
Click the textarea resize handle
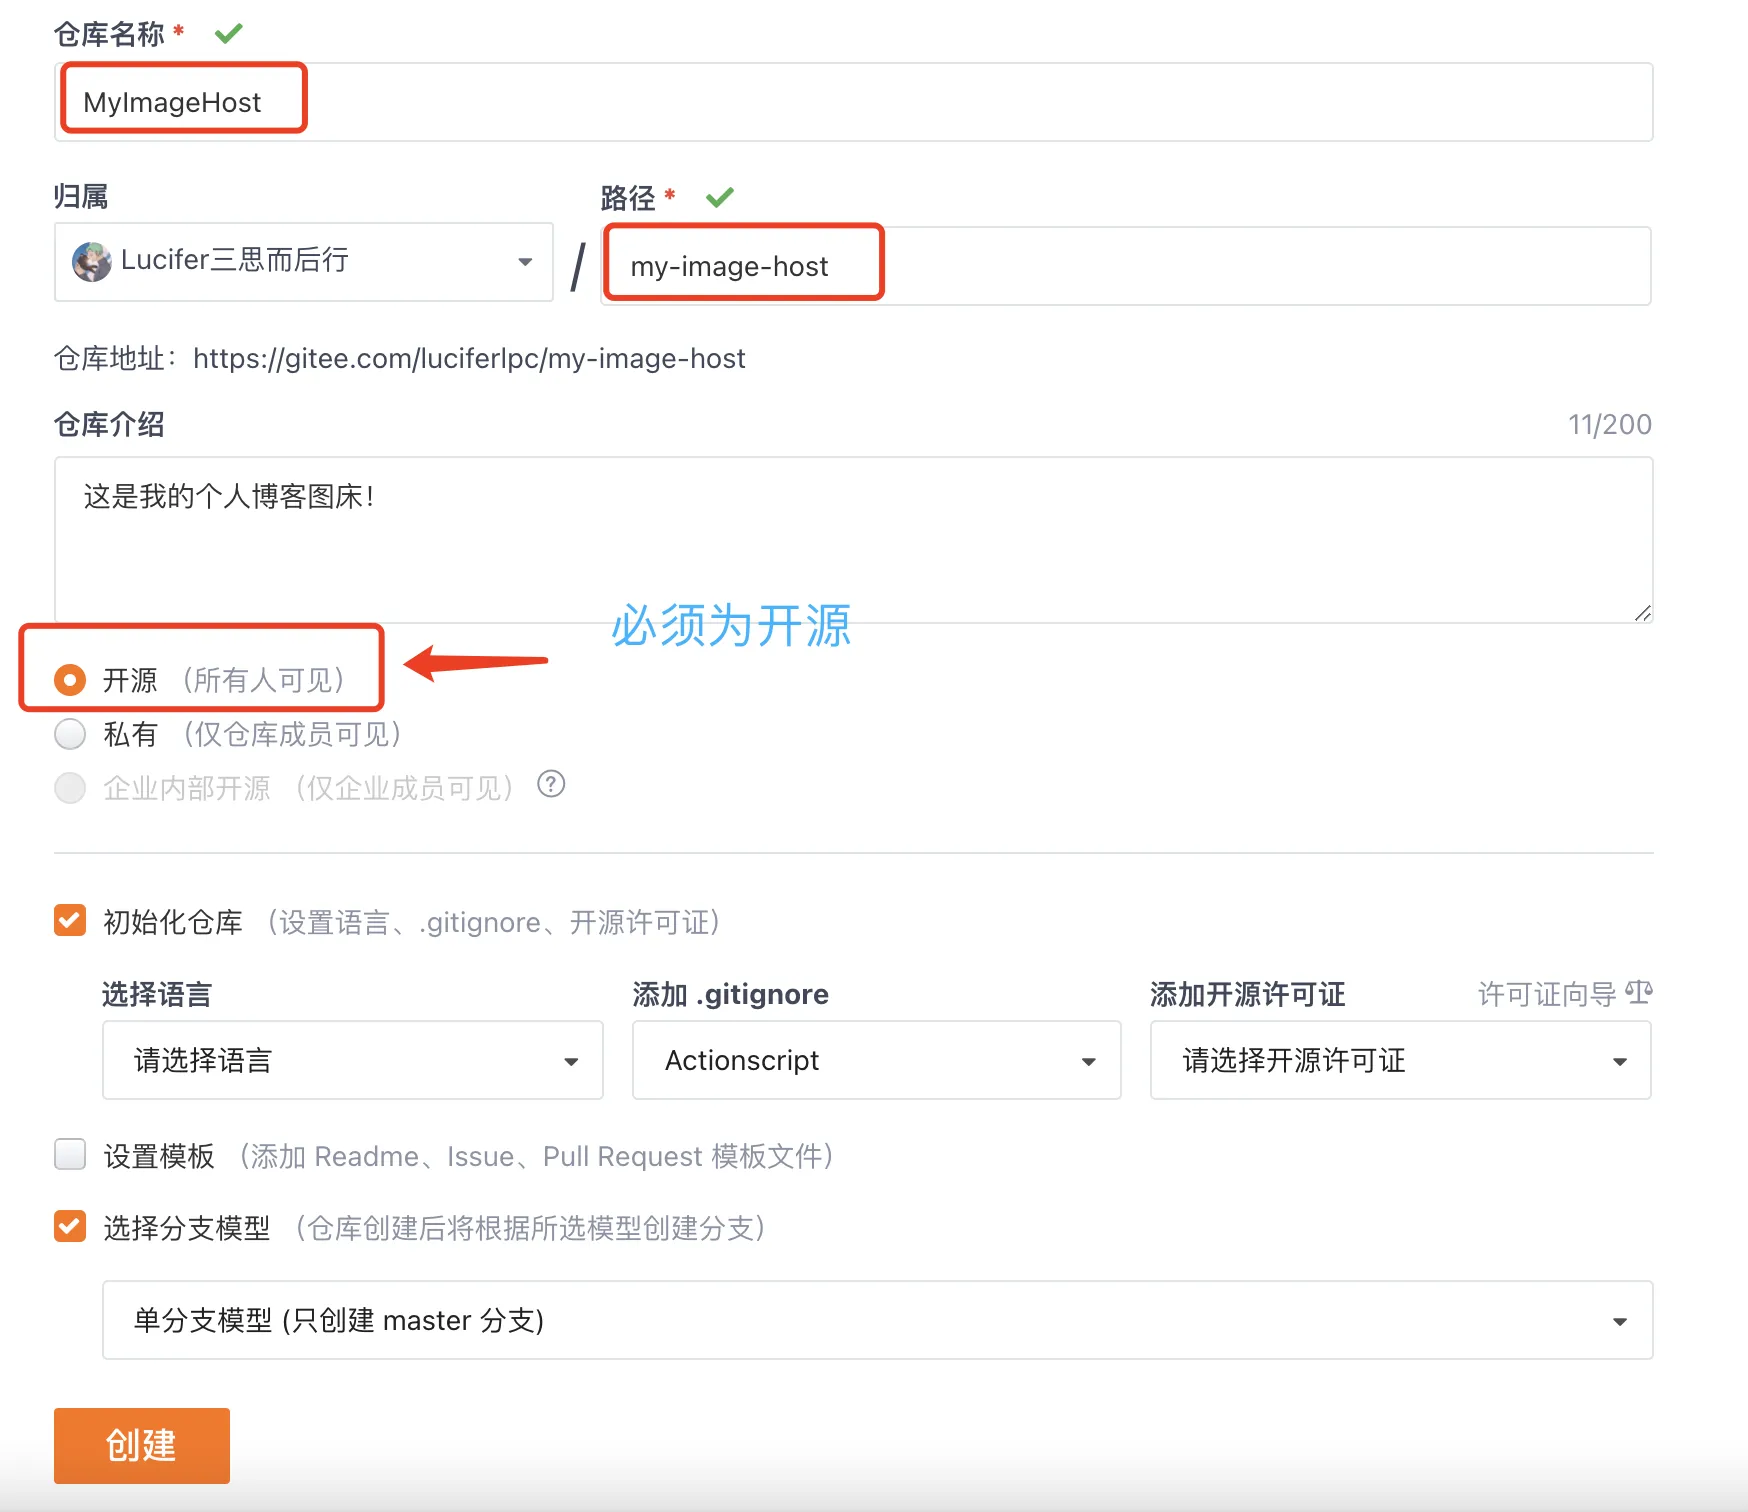coord(1642,612)
